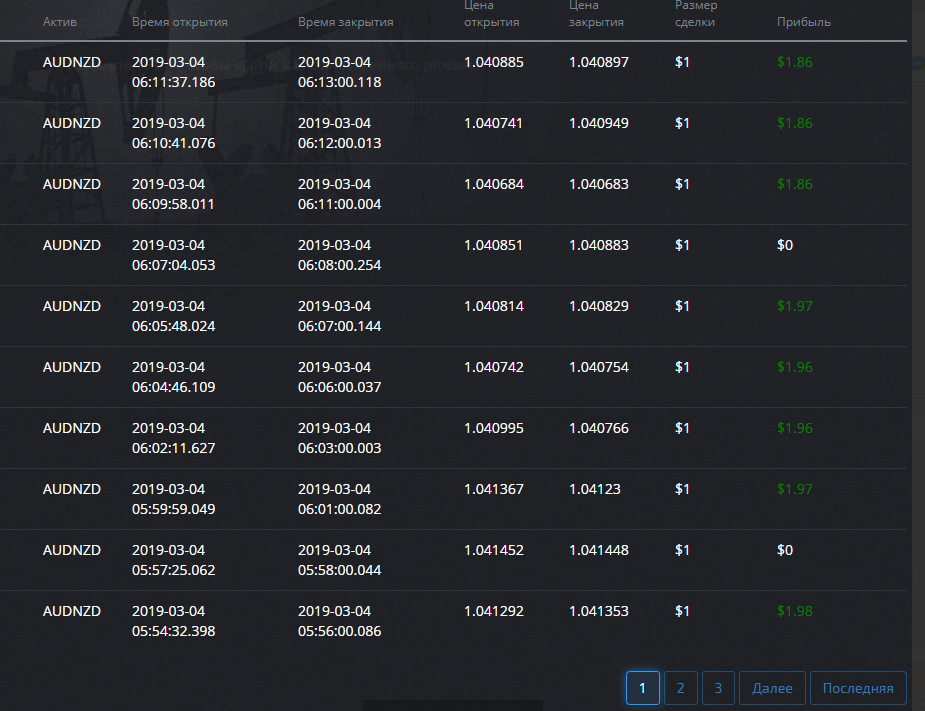Click opening price 1.041367

(x=494, y=489)
